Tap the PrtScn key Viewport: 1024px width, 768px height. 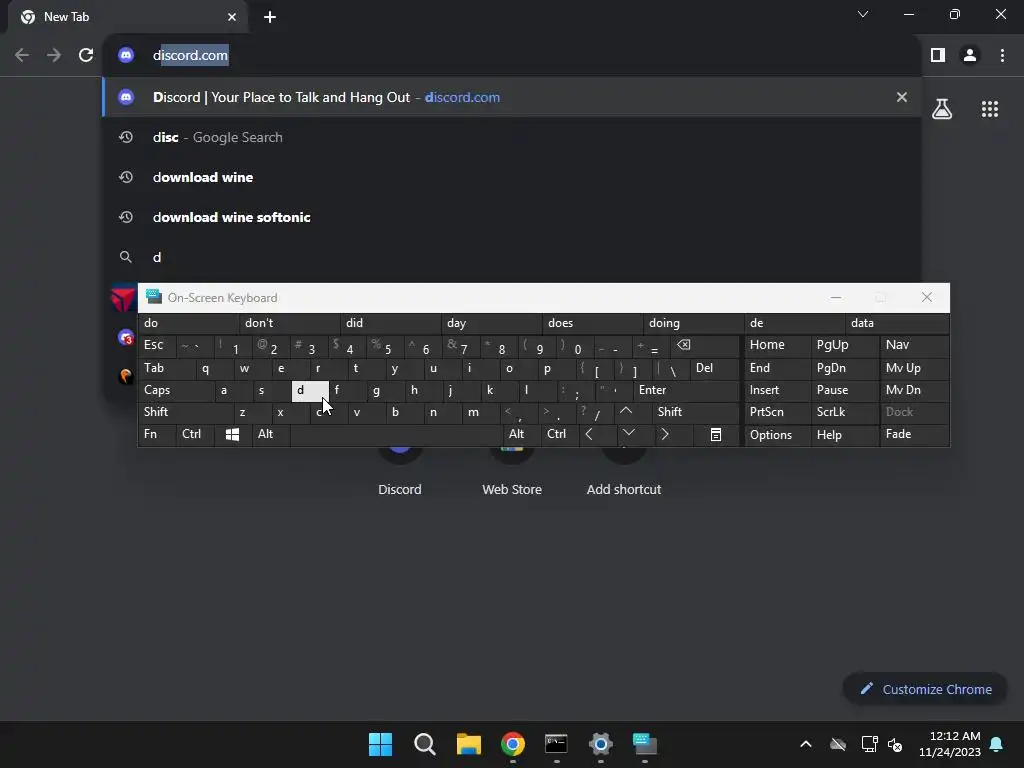pyautogui.click(x=777, y=412)
